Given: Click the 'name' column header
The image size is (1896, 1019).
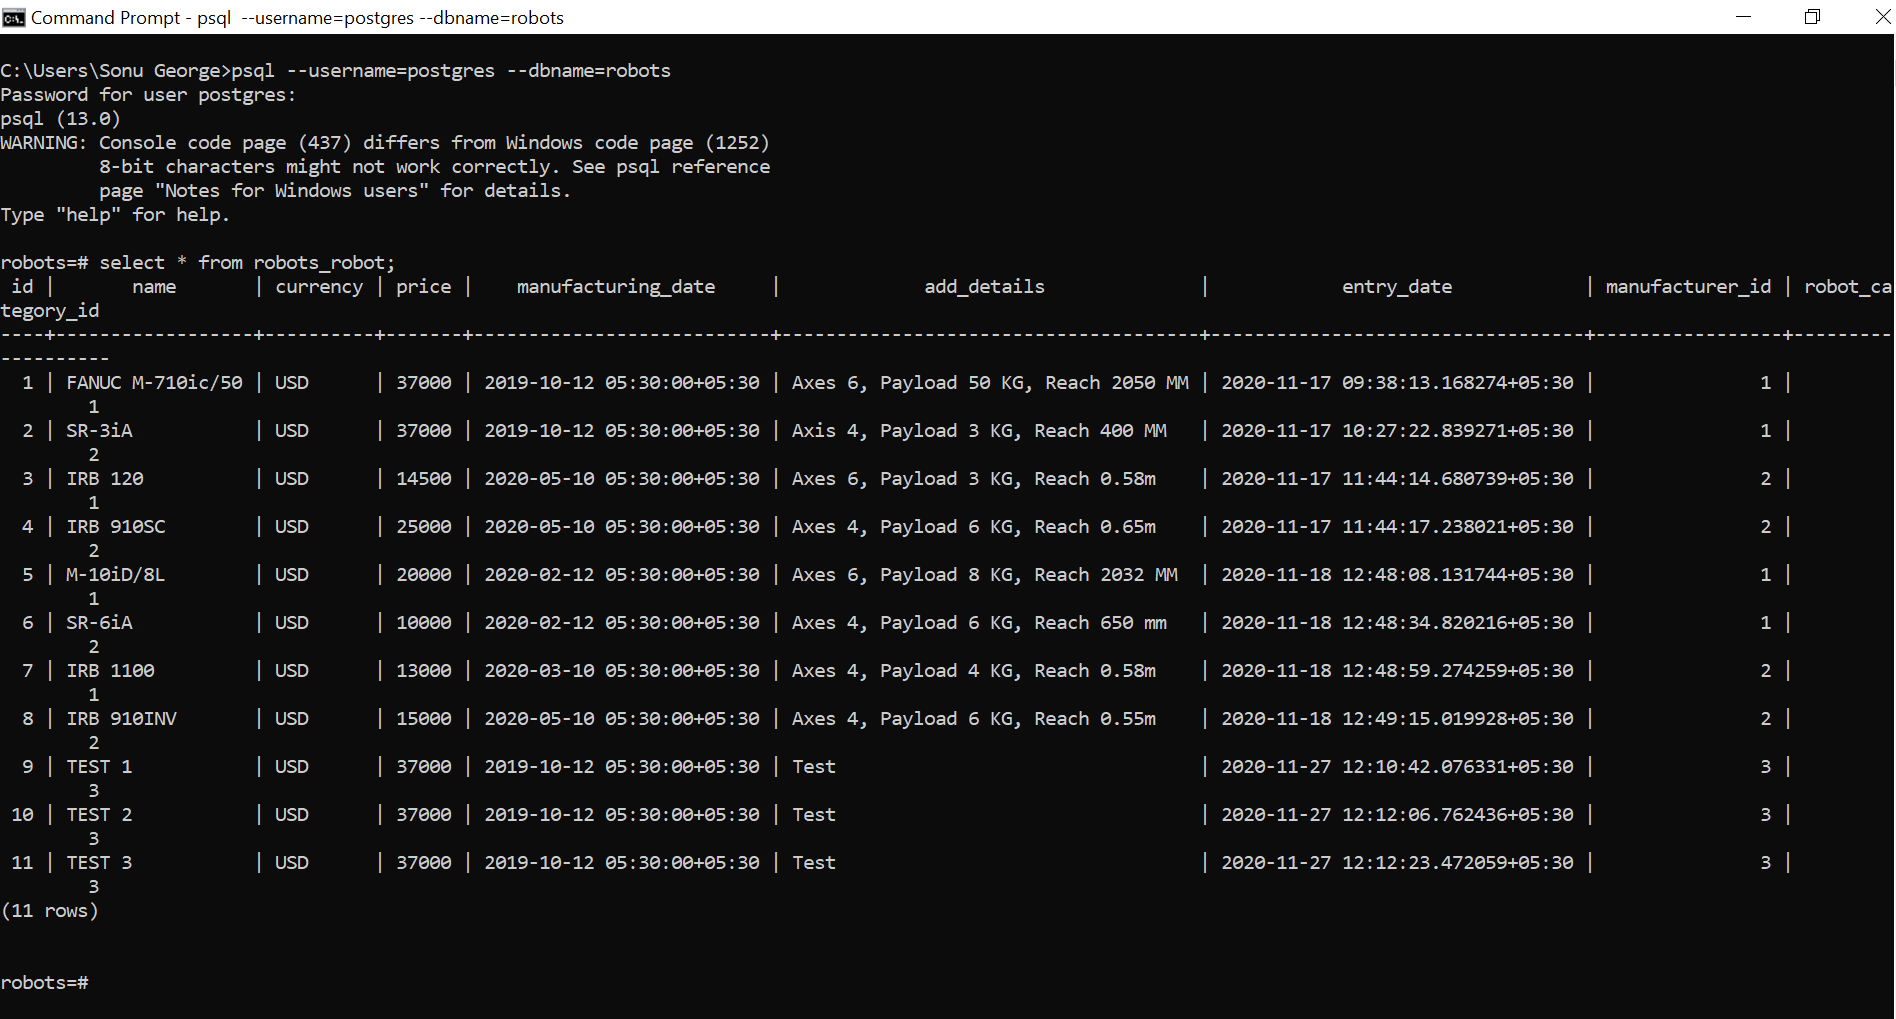Looking at the screenshot, I should point(154,287).
